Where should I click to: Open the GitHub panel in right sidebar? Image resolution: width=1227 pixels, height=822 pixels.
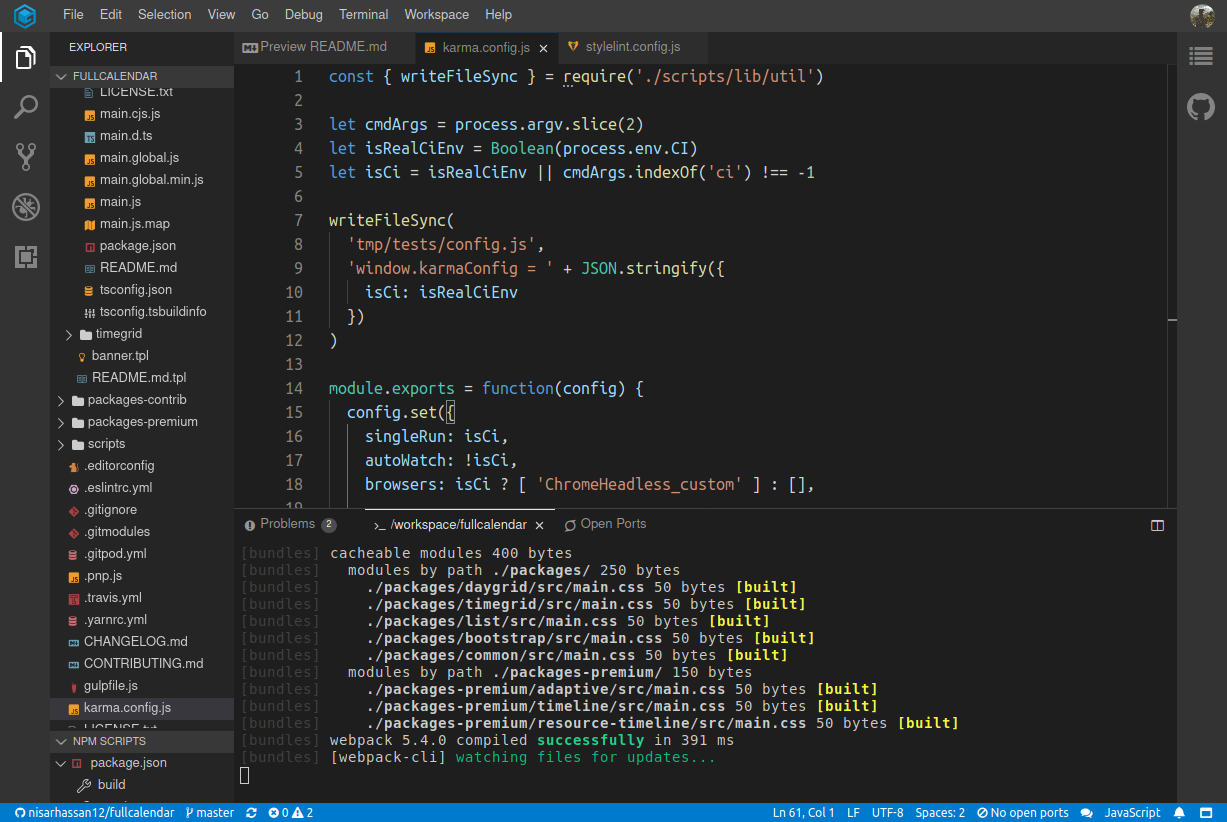[x=1201, y=107]
